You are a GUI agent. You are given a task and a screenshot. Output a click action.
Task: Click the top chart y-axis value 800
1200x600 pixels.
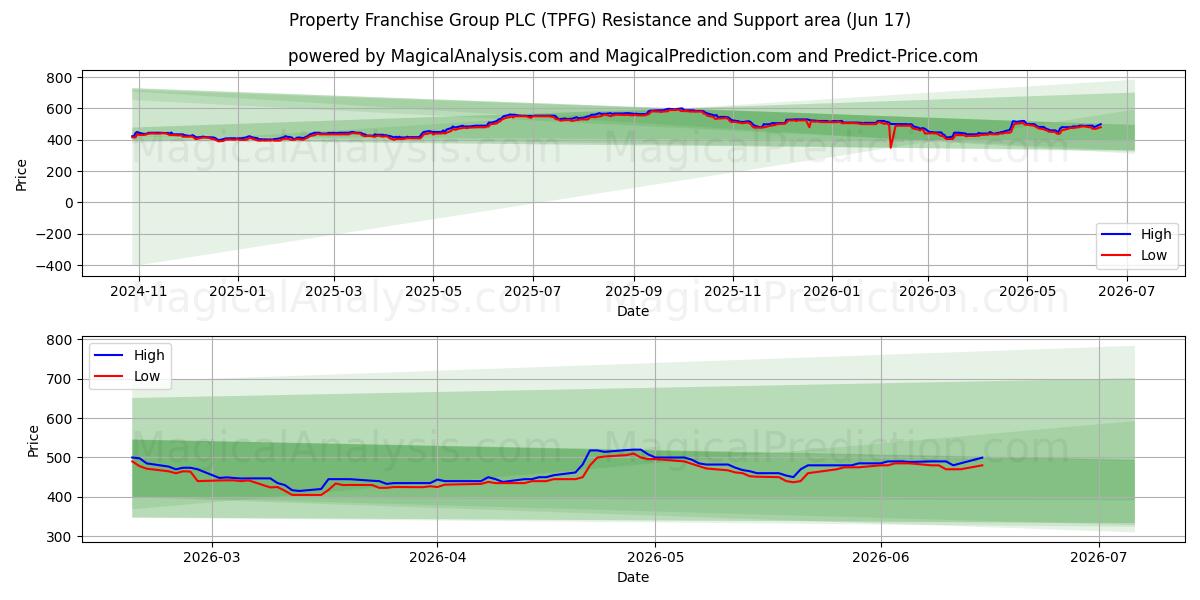click(58, 78)
